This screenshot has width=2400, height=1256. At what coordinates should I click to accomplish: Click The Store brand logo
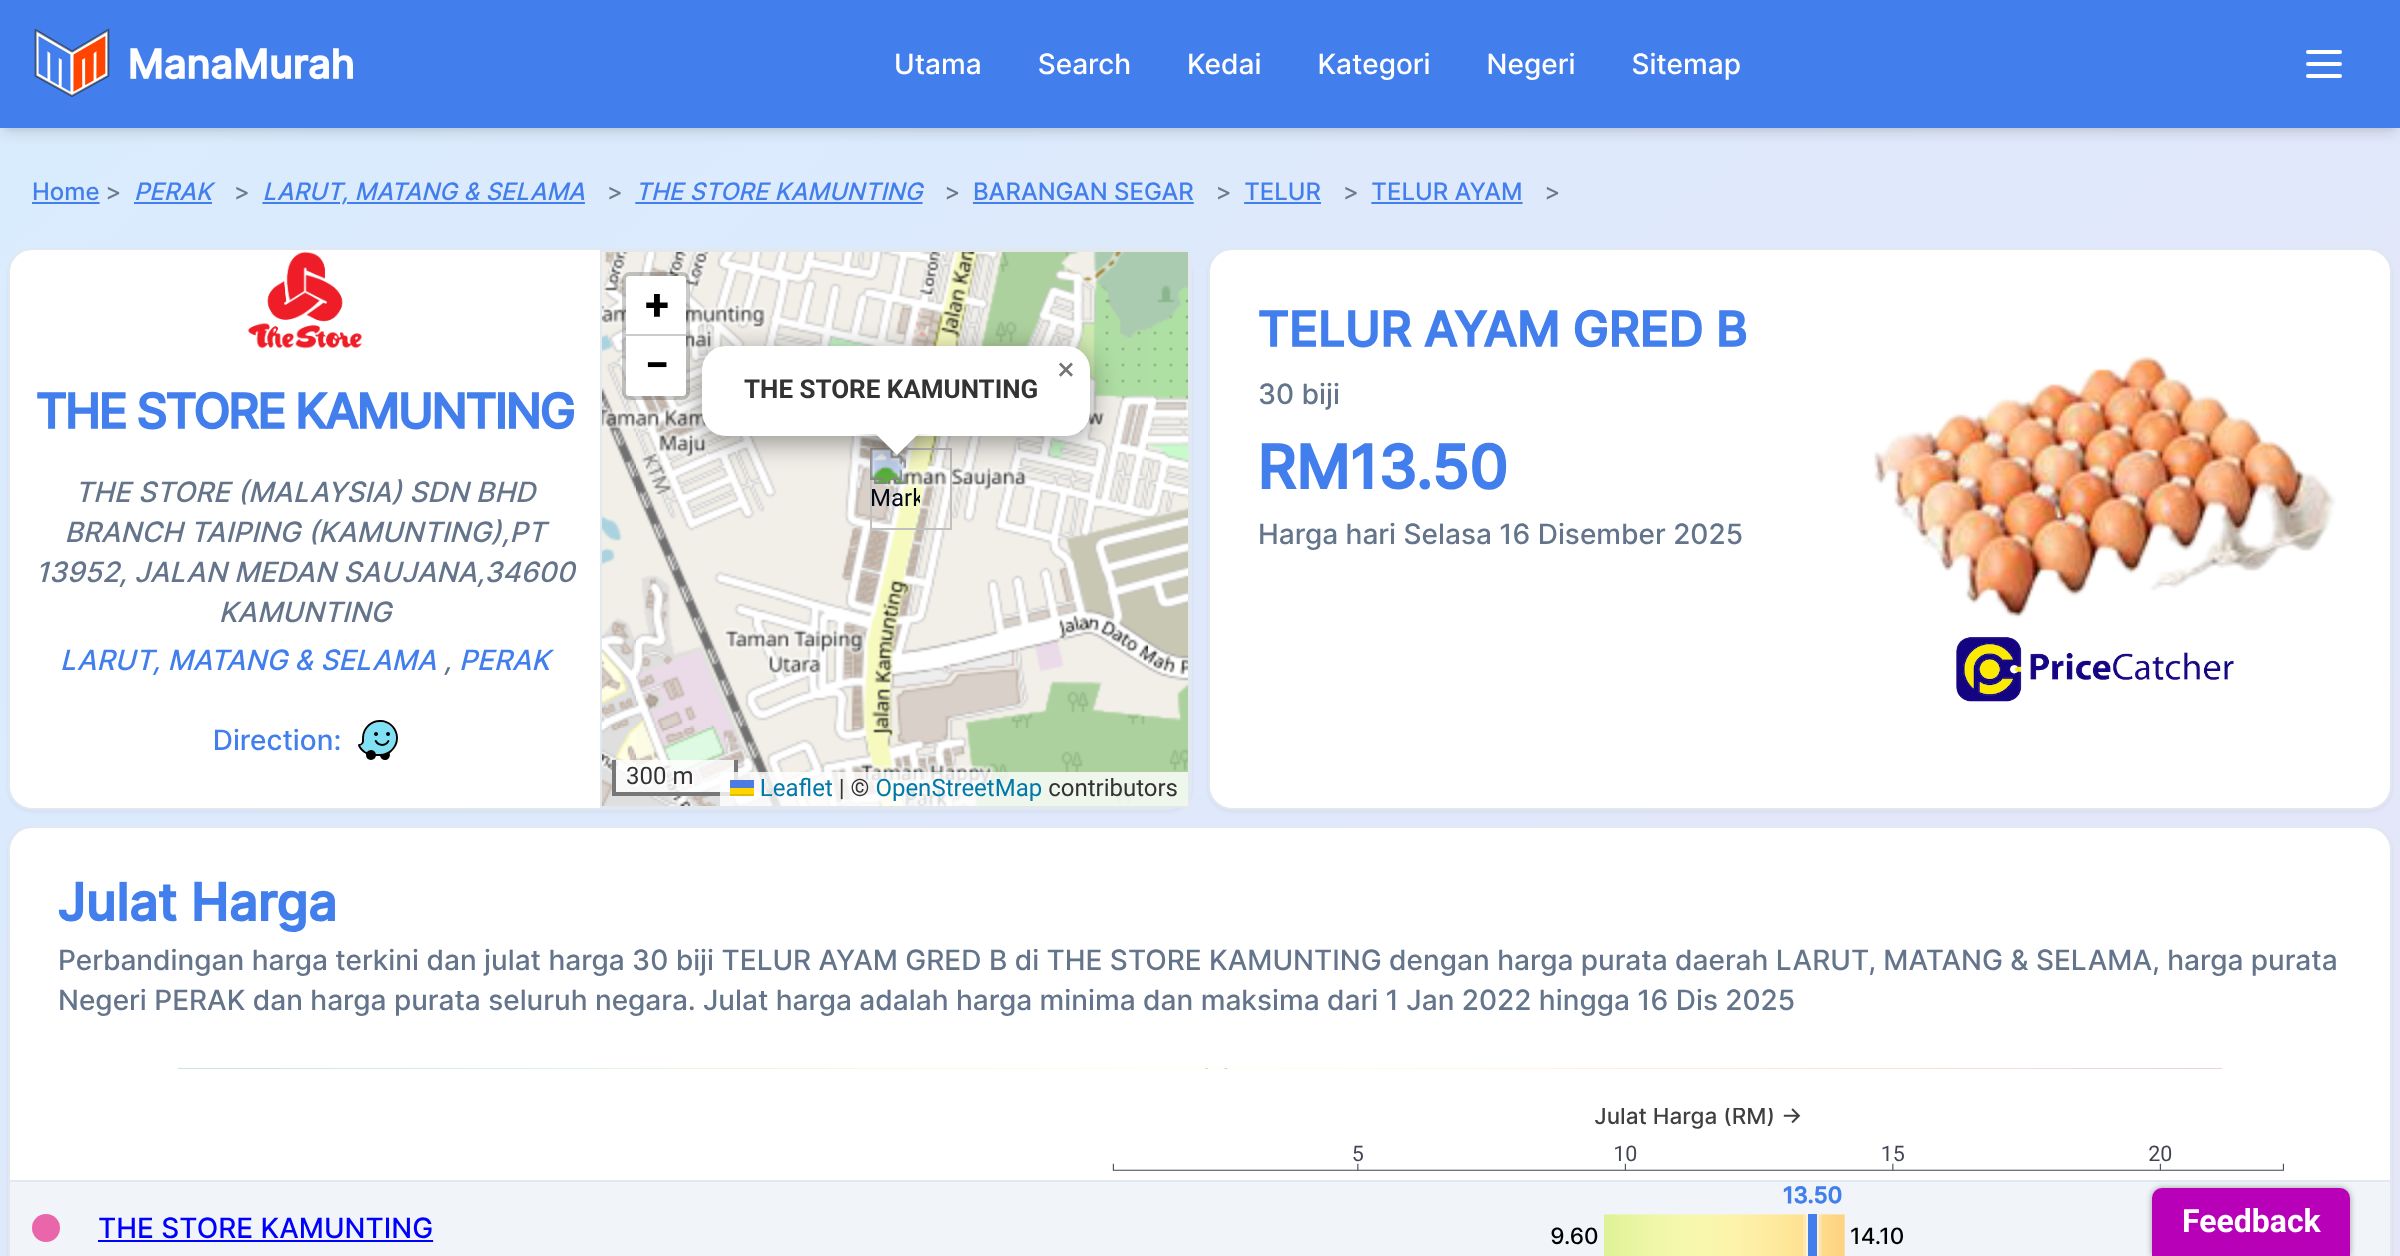coord(305,302)
